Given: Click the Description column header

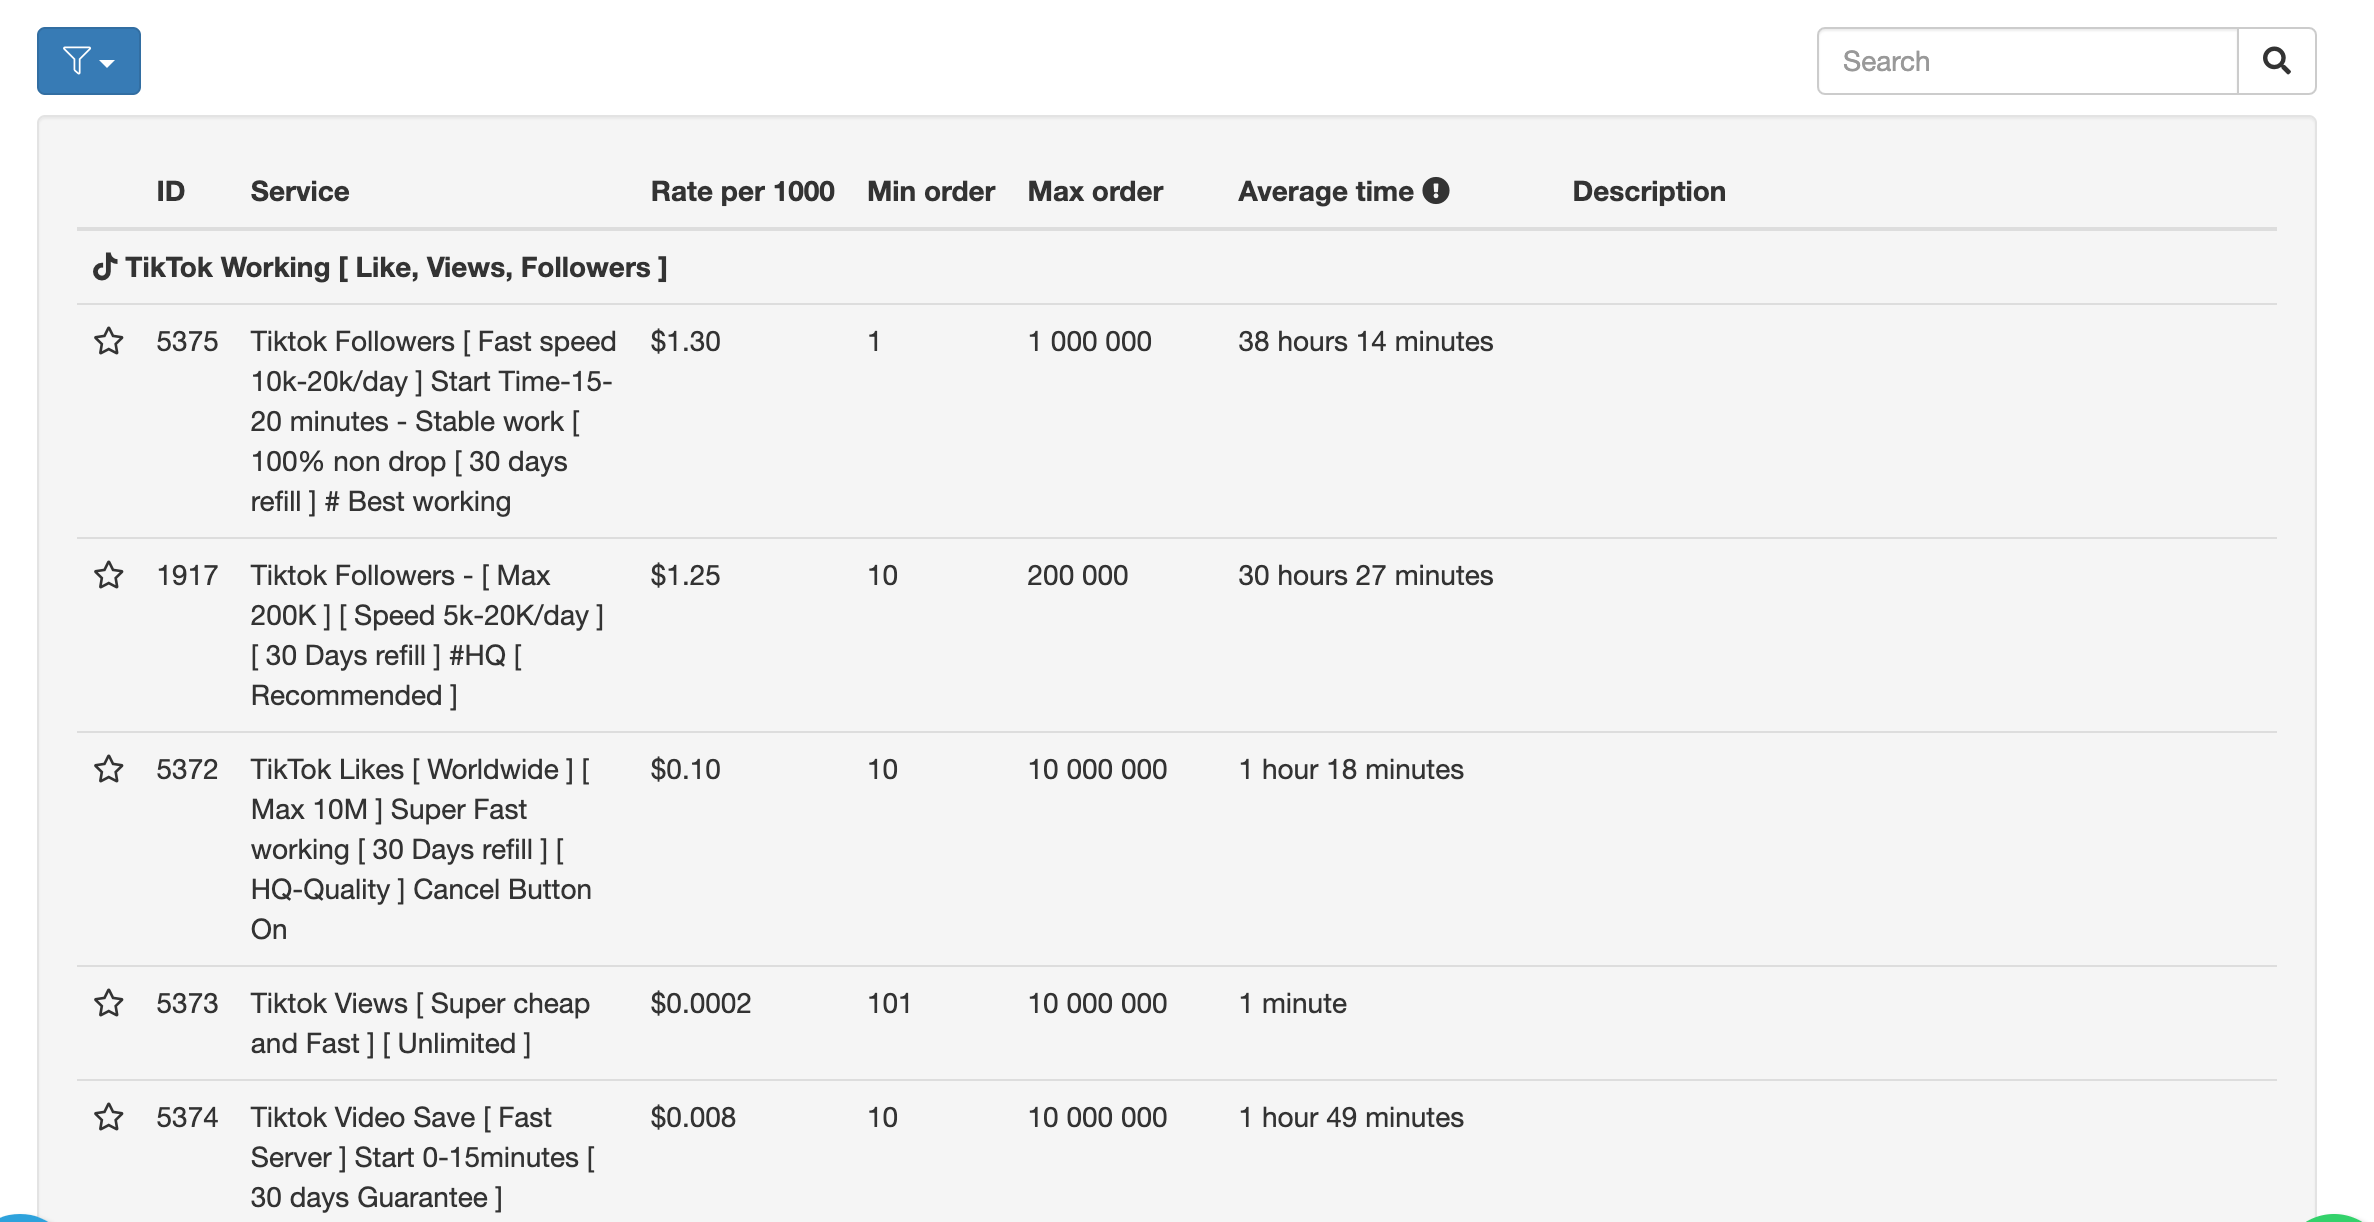Looking at the screenshot, I should [1648, 191].
